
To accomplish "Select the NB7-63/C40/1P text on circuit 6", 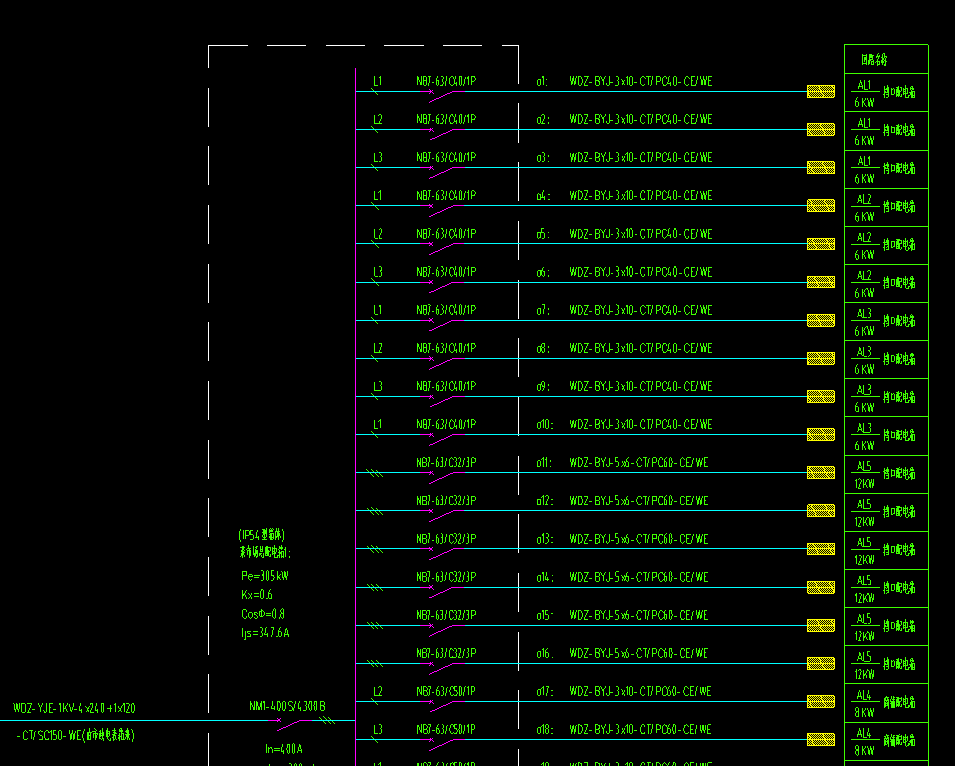I will [x=446, y=272].
